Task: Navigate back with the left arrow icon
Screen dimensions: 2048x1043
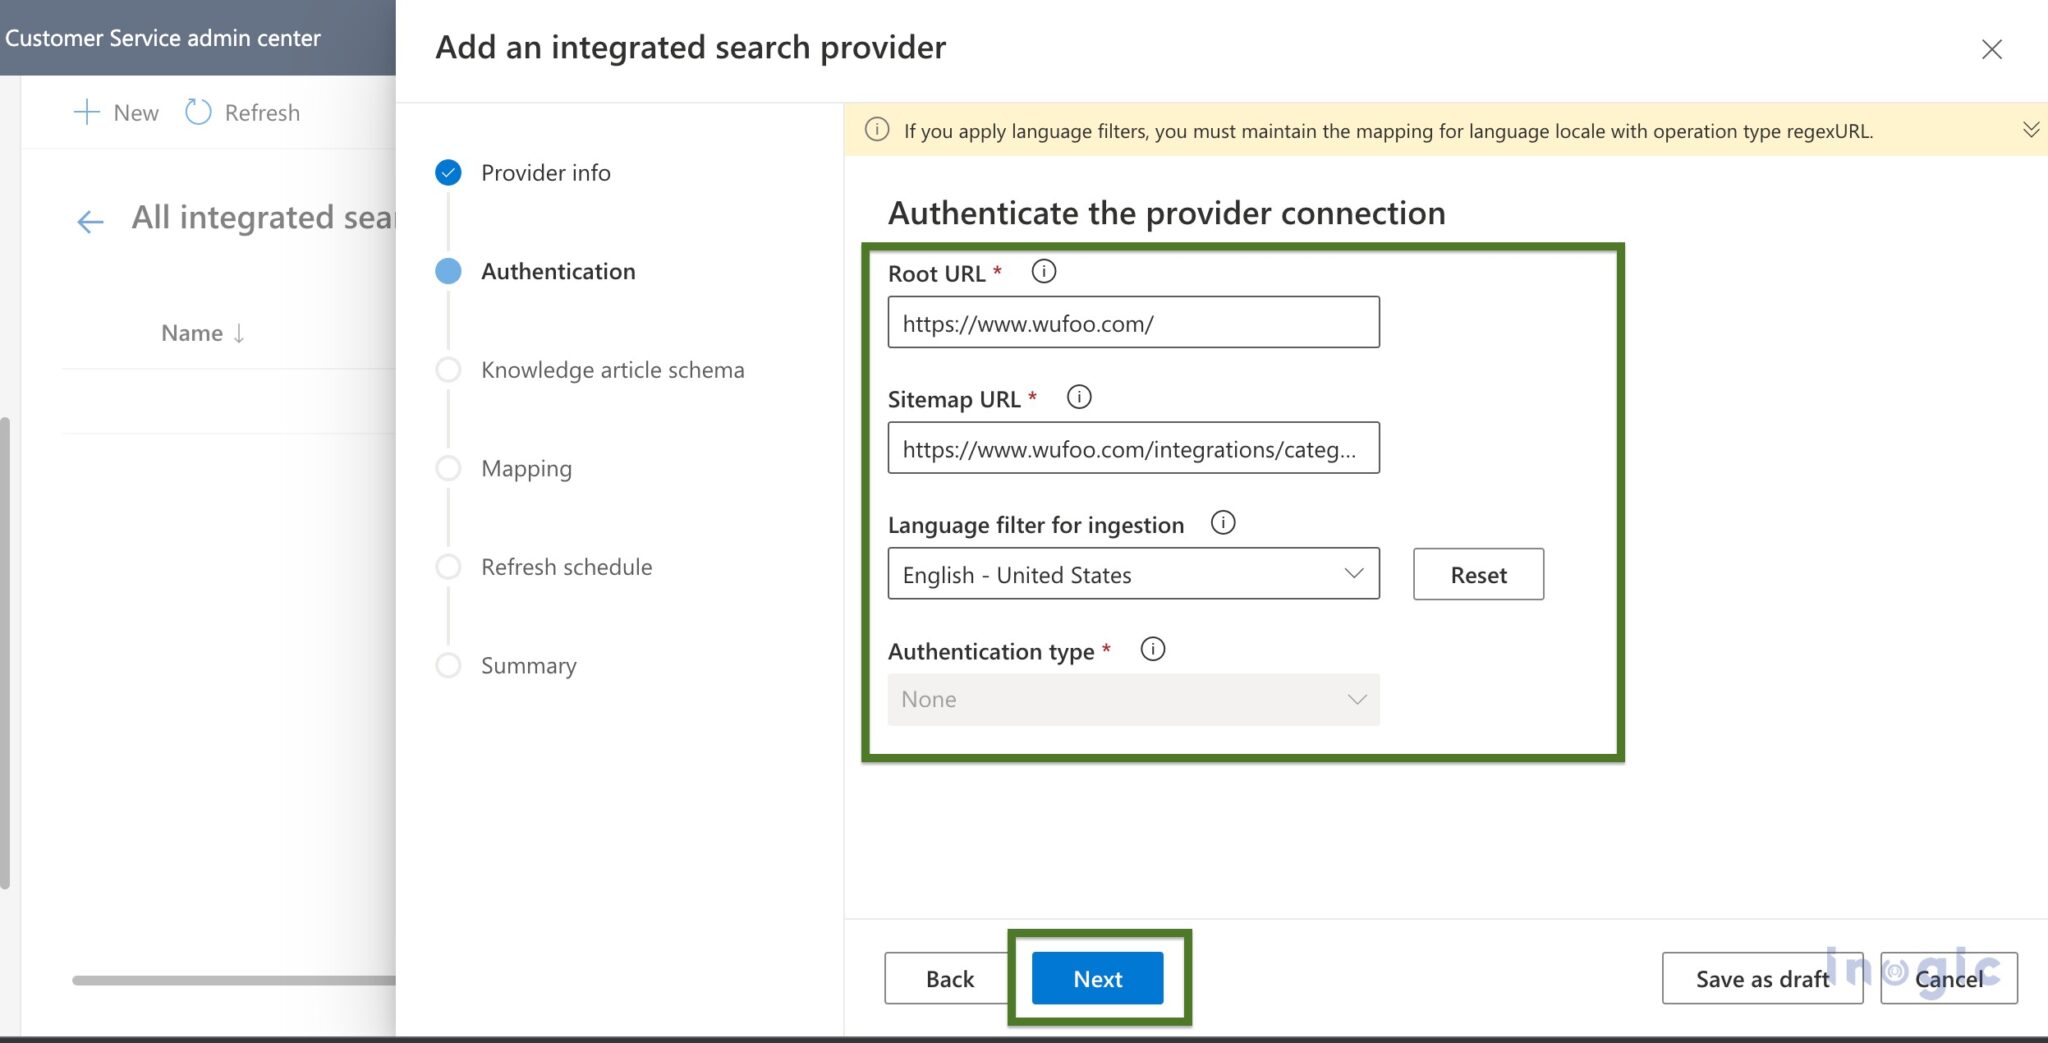Action: click(x=90, y=221)
